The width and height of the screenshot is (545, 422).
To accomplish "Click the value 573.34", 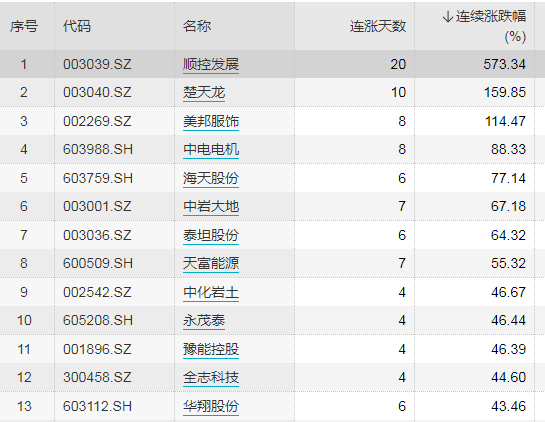I will click(x=505, y=64).
